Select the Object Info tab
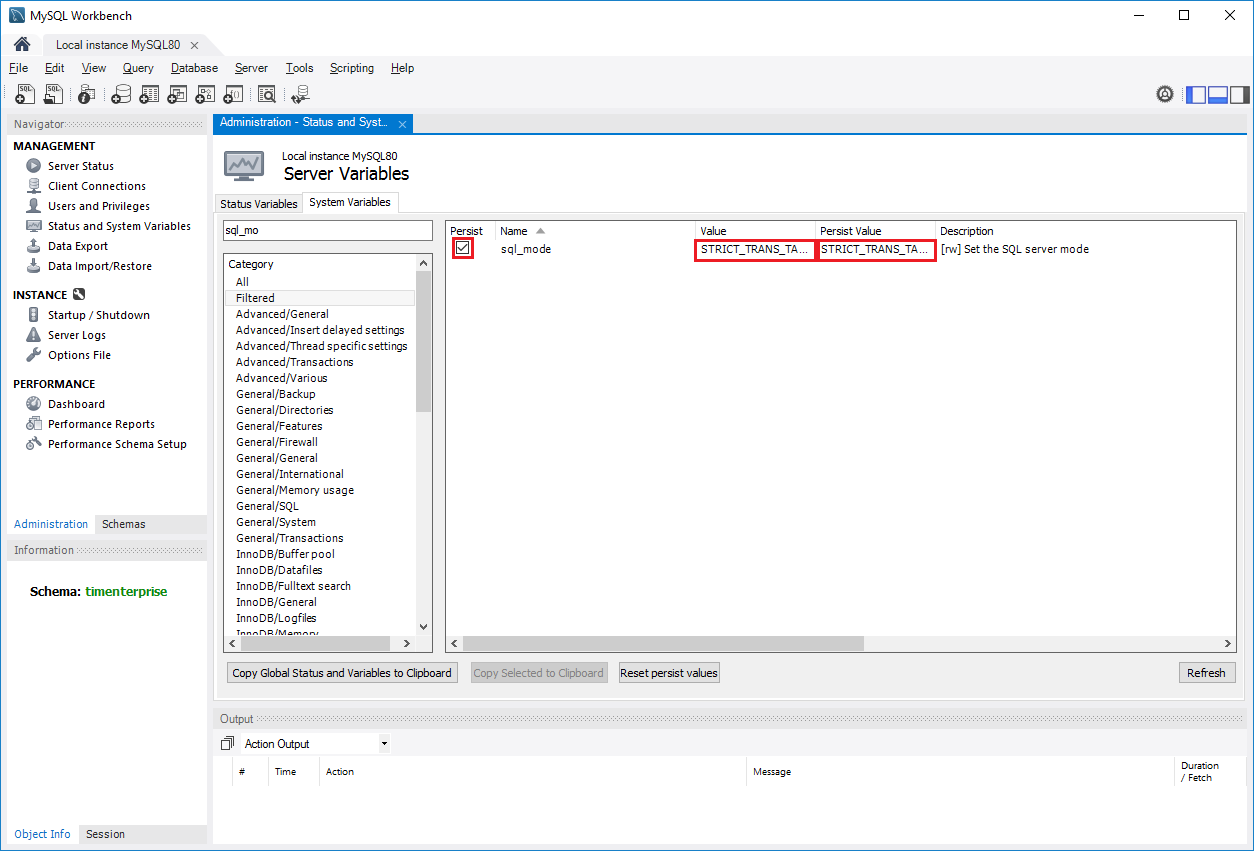 42,834
